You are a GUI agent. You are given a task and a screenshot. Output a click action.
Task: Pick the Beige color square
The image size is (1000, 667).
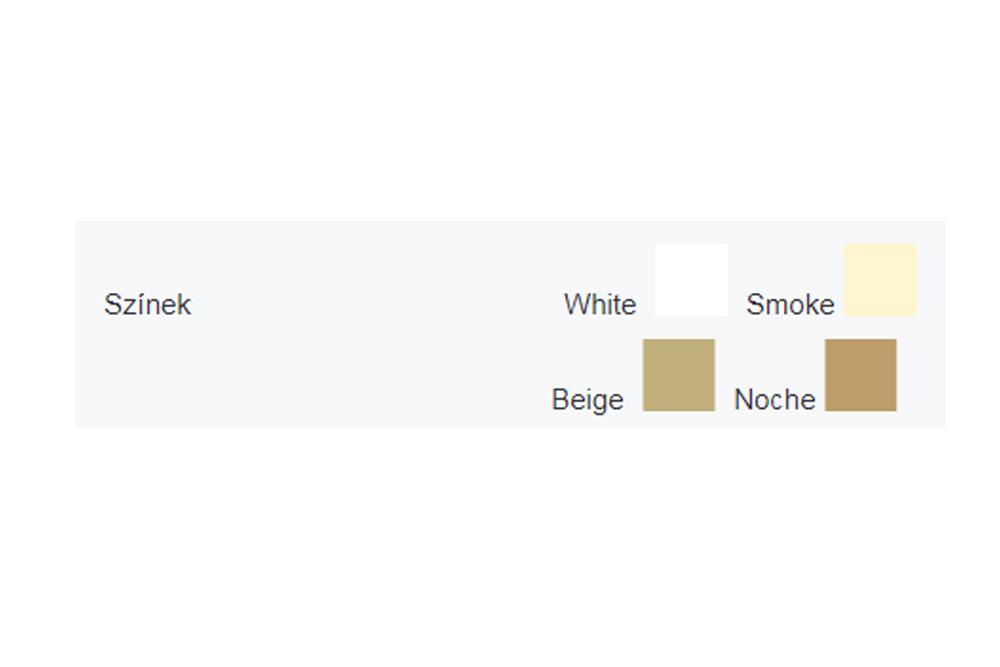coord(679,375)
